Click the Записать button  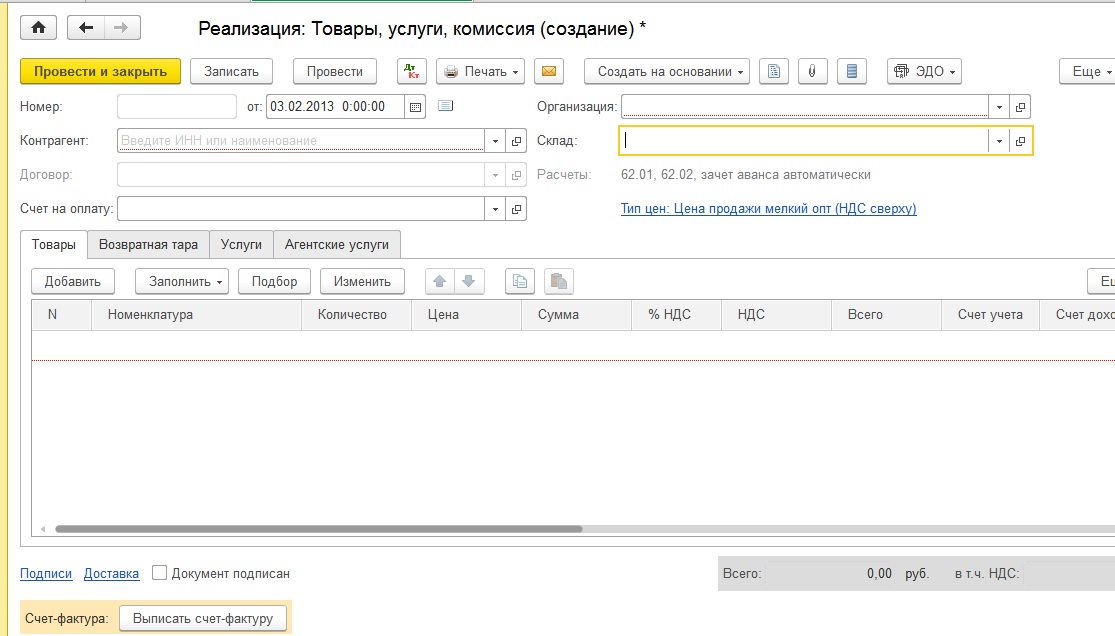click(231, 71)
